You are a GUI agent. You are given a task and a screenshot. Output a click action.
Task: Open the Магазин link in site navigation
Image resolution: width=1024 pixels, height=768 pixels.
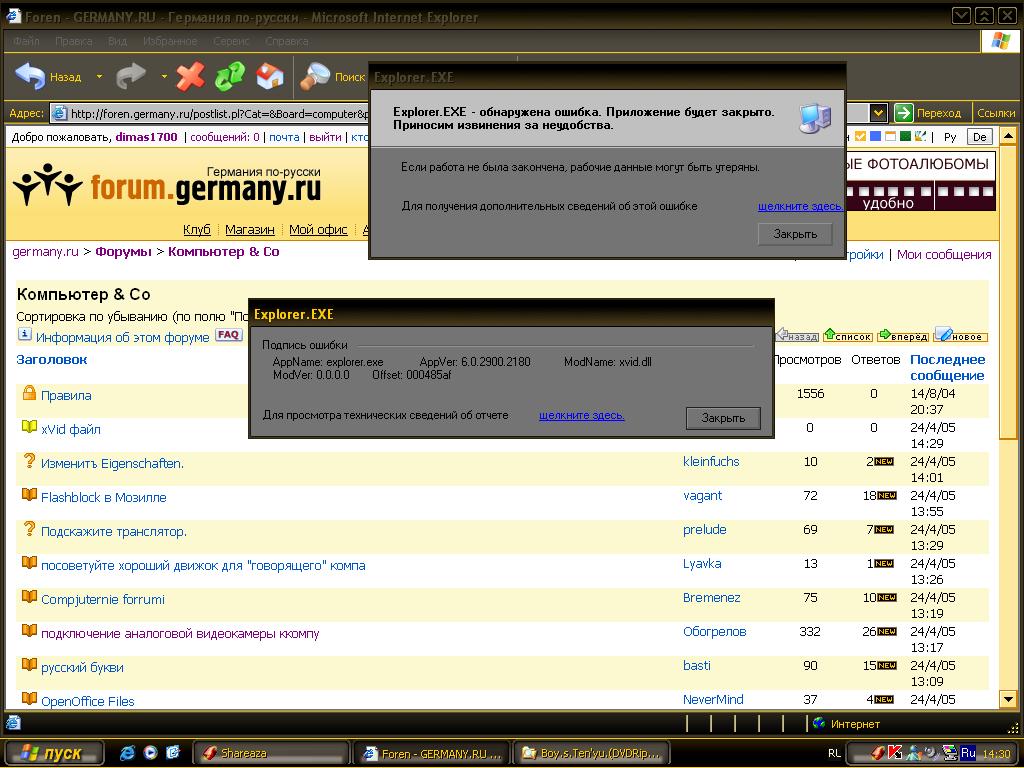(249, 229)
